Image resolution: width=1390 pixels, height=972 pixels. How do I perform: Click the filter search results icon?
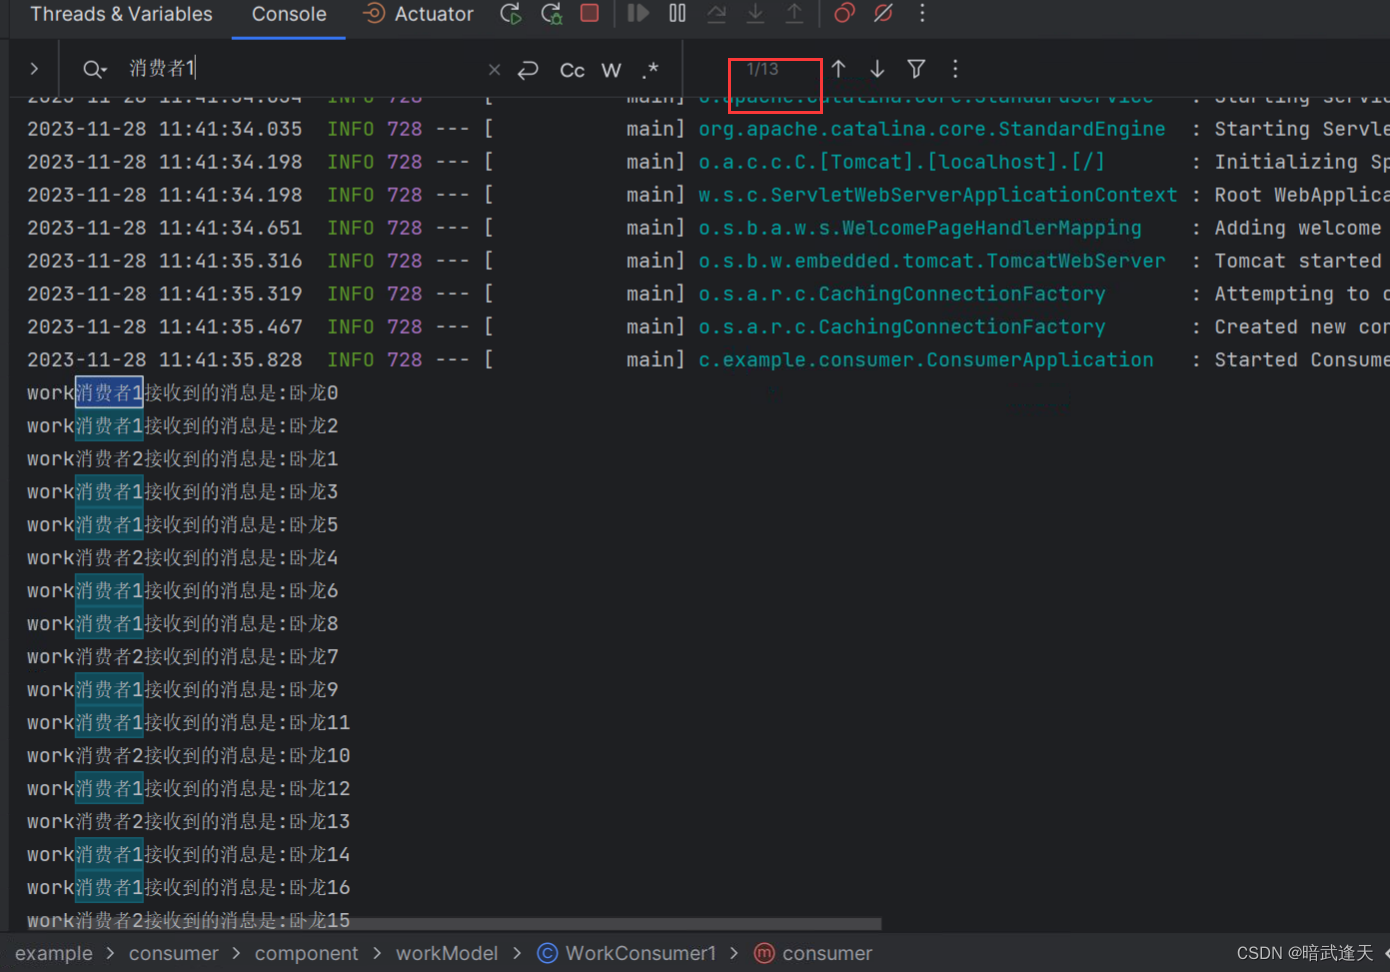pos(916,69)
